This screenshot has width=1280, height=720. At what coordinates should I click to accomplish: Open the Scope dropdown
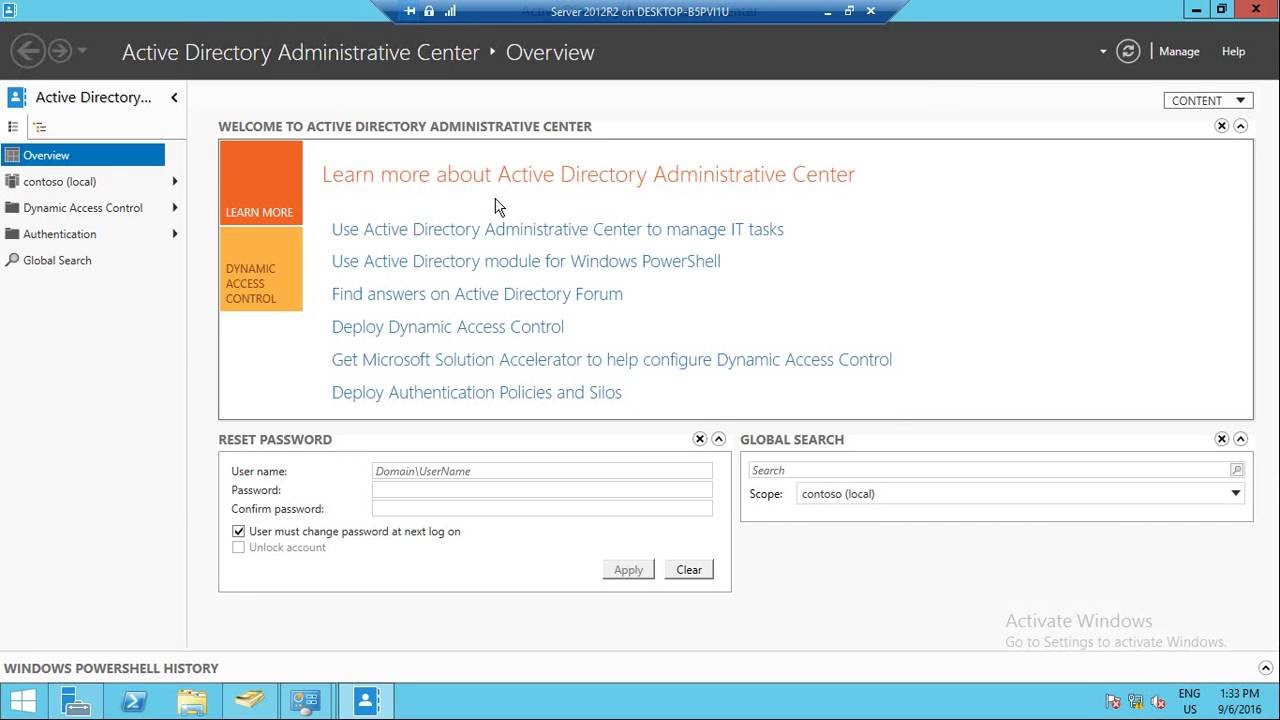tap(1020, 494)
